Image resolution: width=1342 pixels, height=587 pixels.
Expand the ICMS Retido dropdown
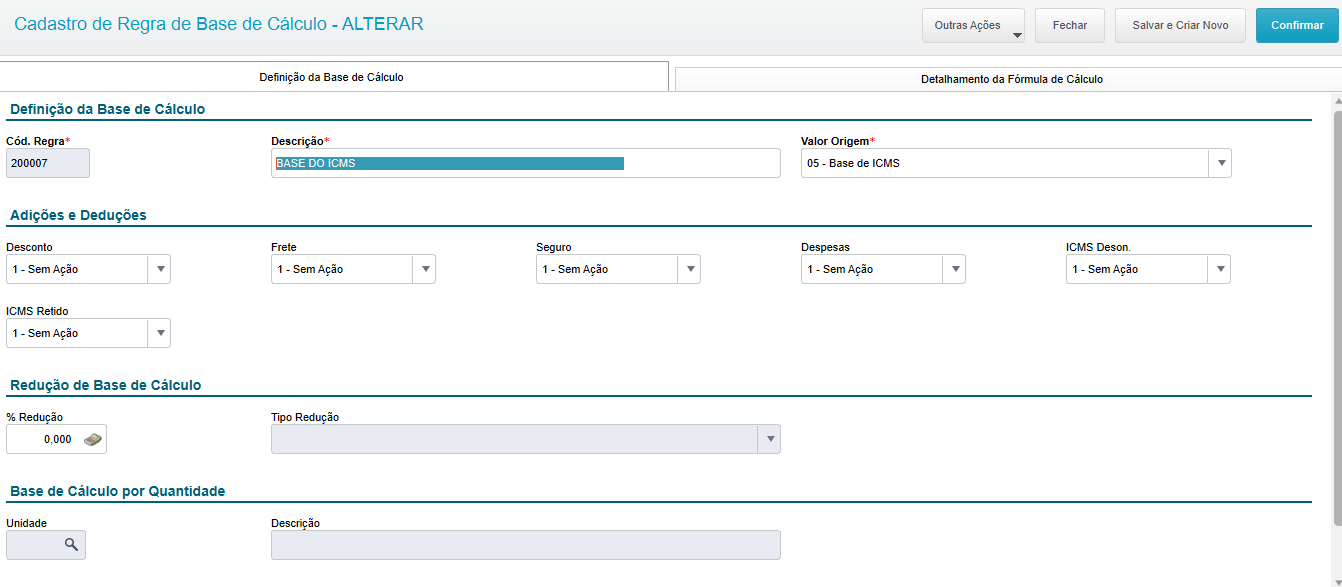click(x=159, y=333)
